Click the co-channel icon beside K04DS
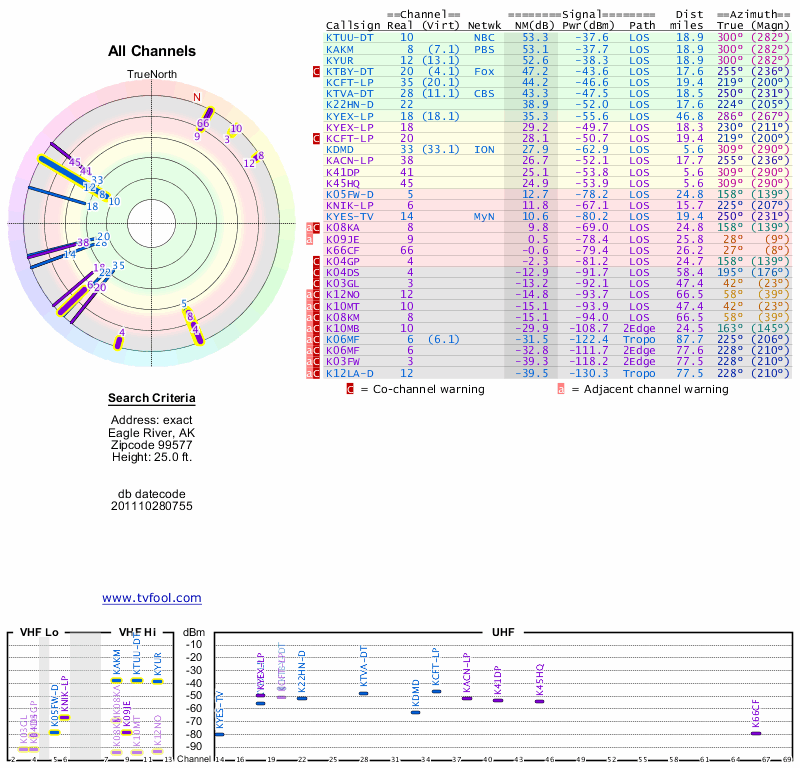800x768 pixels. coord(316,272)
